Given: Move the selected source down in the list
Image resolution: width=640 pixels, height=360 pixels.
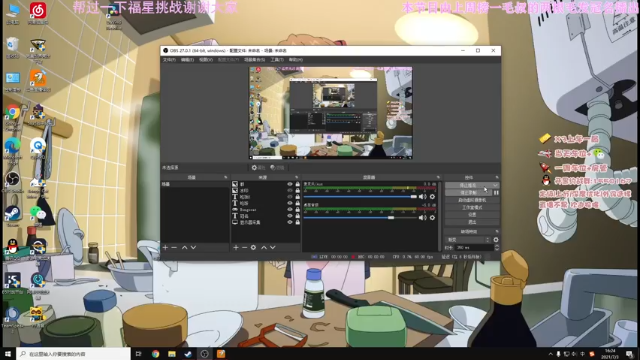Looking at the screenshot, I should click(x=273, y=247).
